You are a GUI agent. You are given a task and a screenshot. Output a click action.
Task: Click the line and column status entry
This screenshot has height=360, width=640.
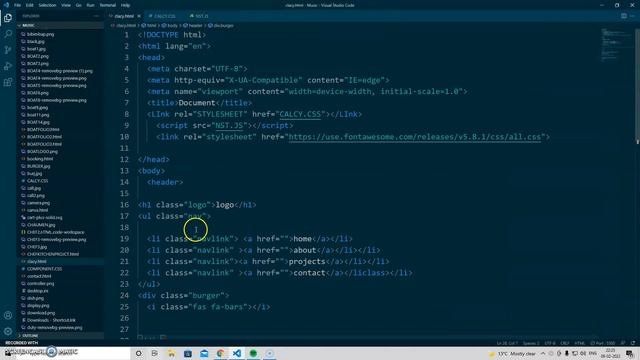coord(507,343)
